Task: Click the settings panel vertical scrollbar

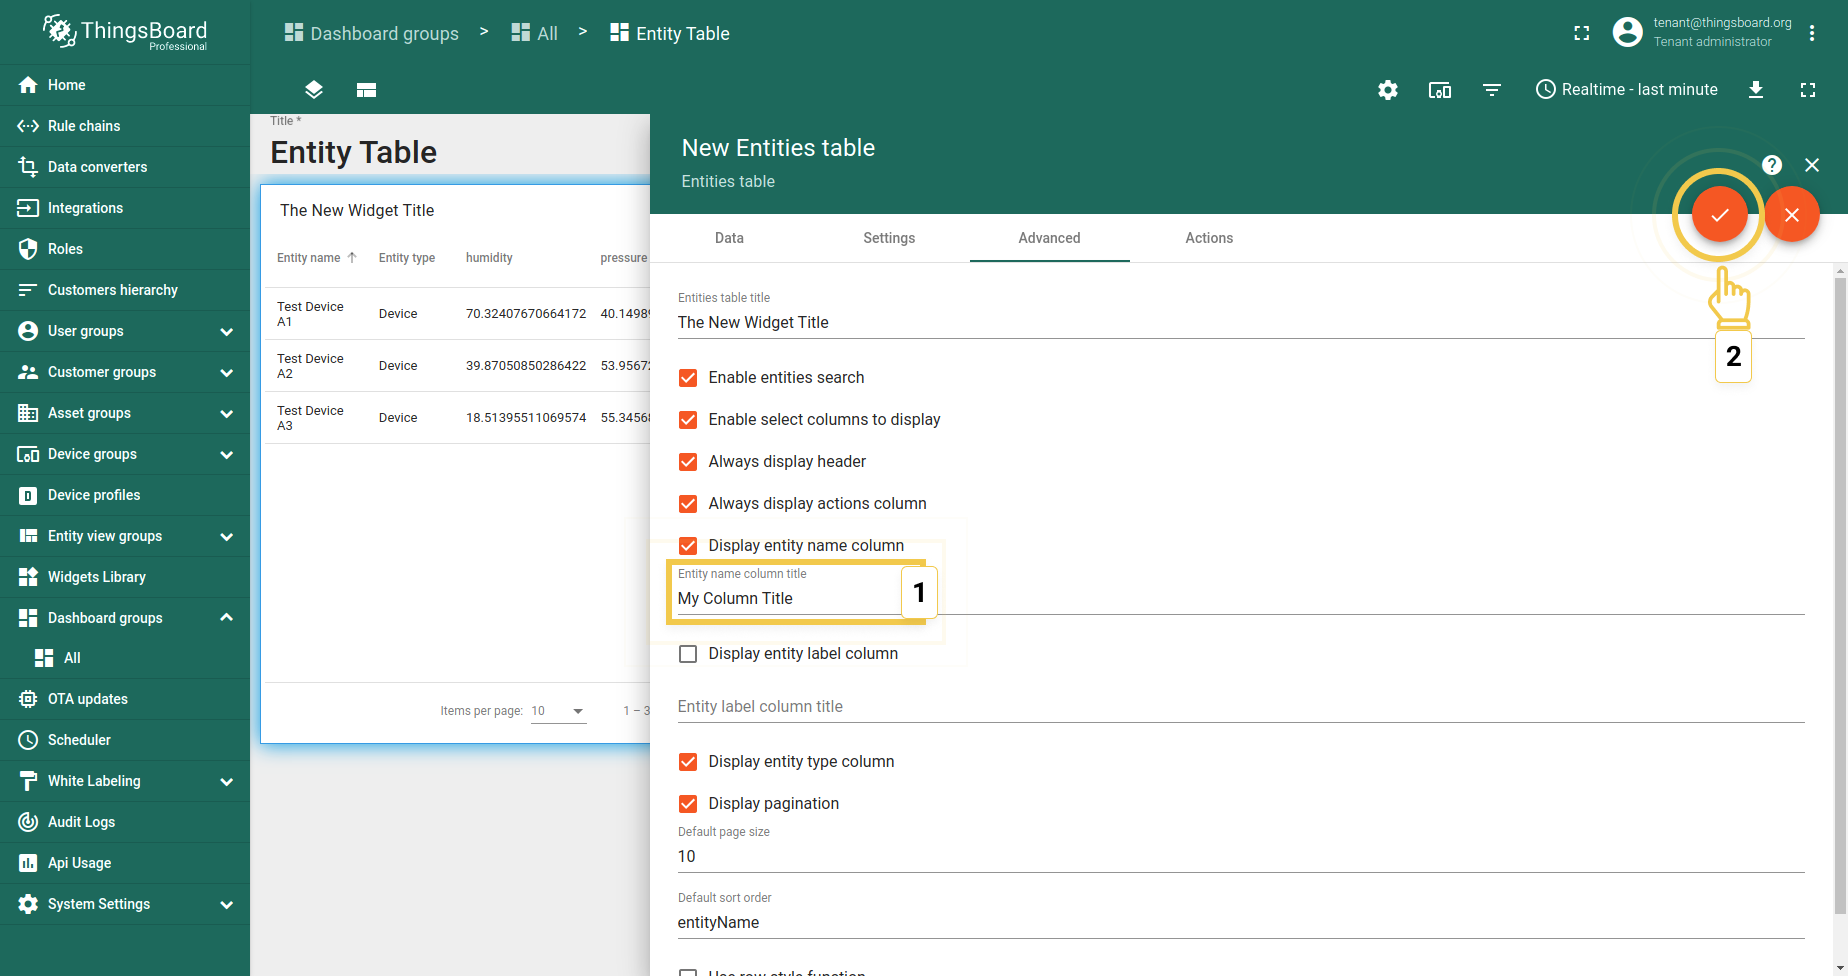Action: click(1840, 596)
